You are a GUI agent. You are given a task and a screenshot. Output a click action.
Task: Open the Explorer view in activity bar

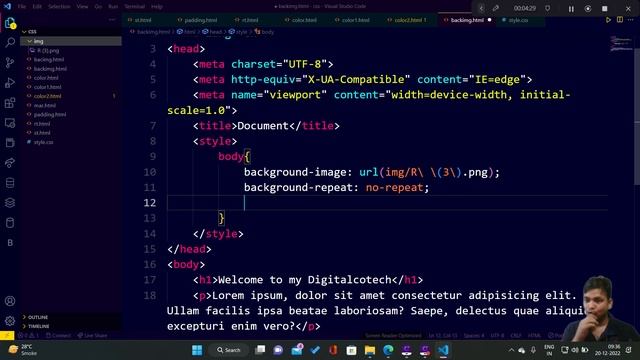[x=10, y=23]
